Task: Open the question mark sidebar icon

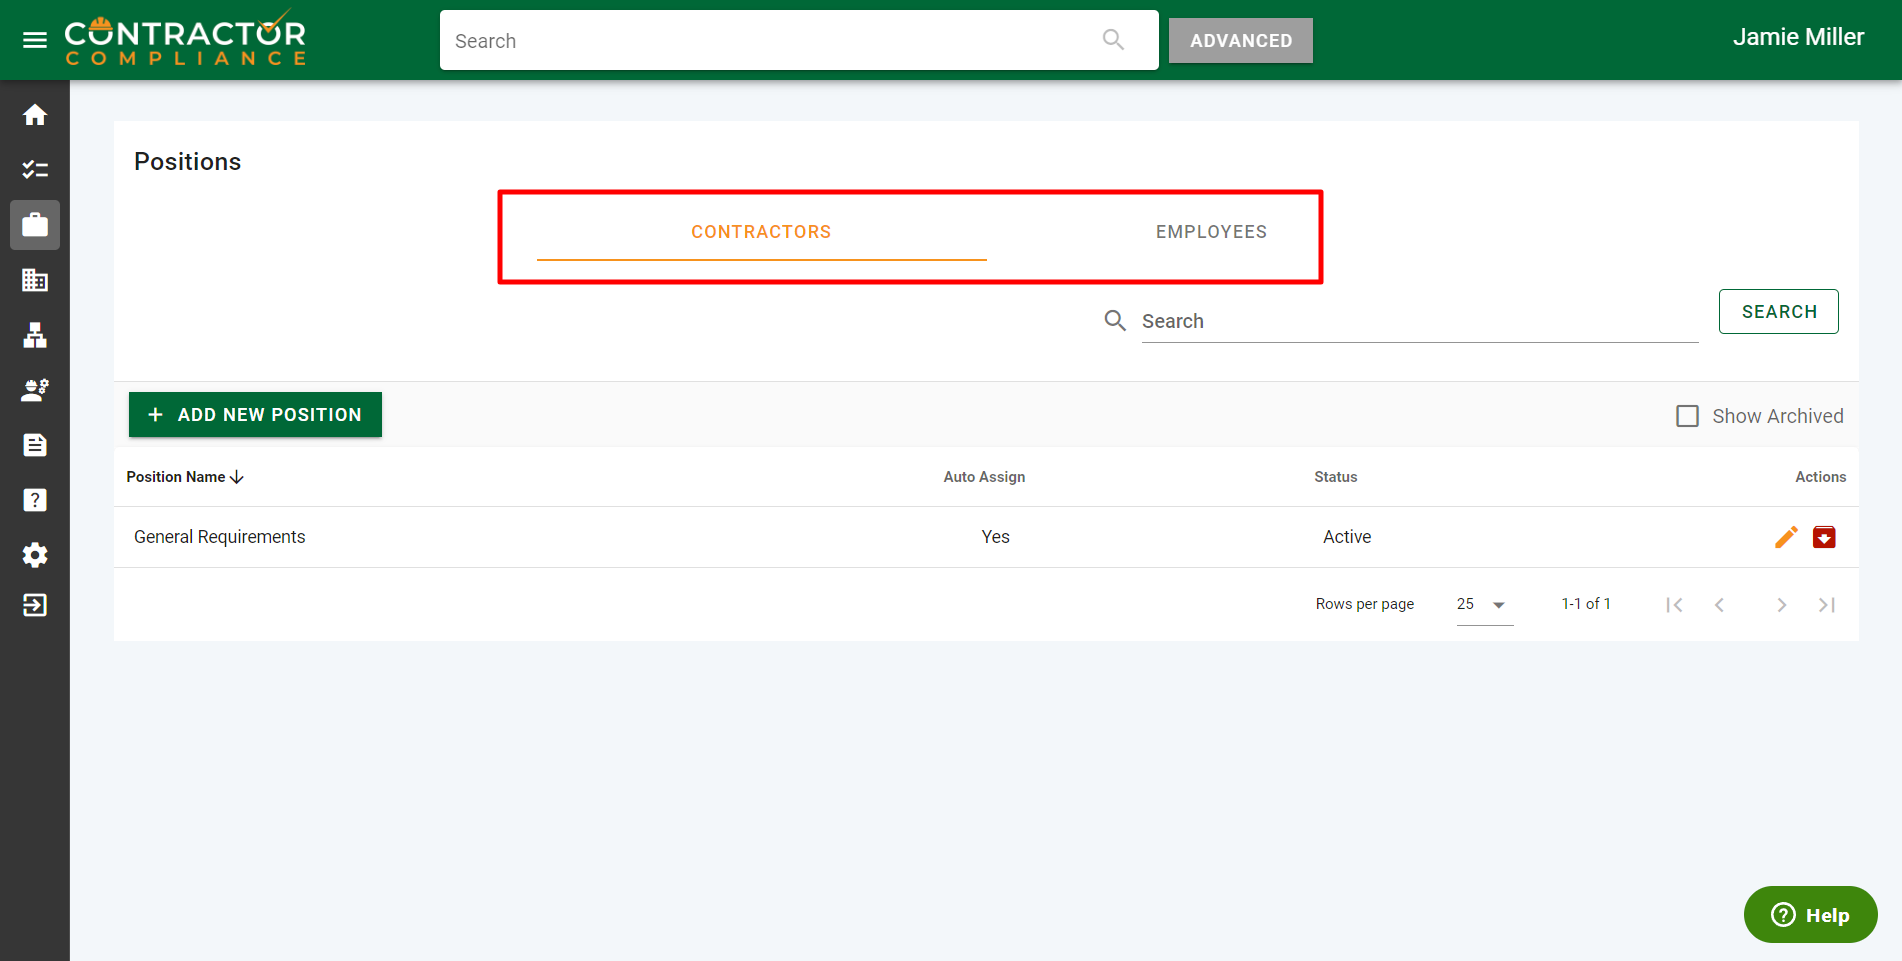Action: [x=35, y=500]
